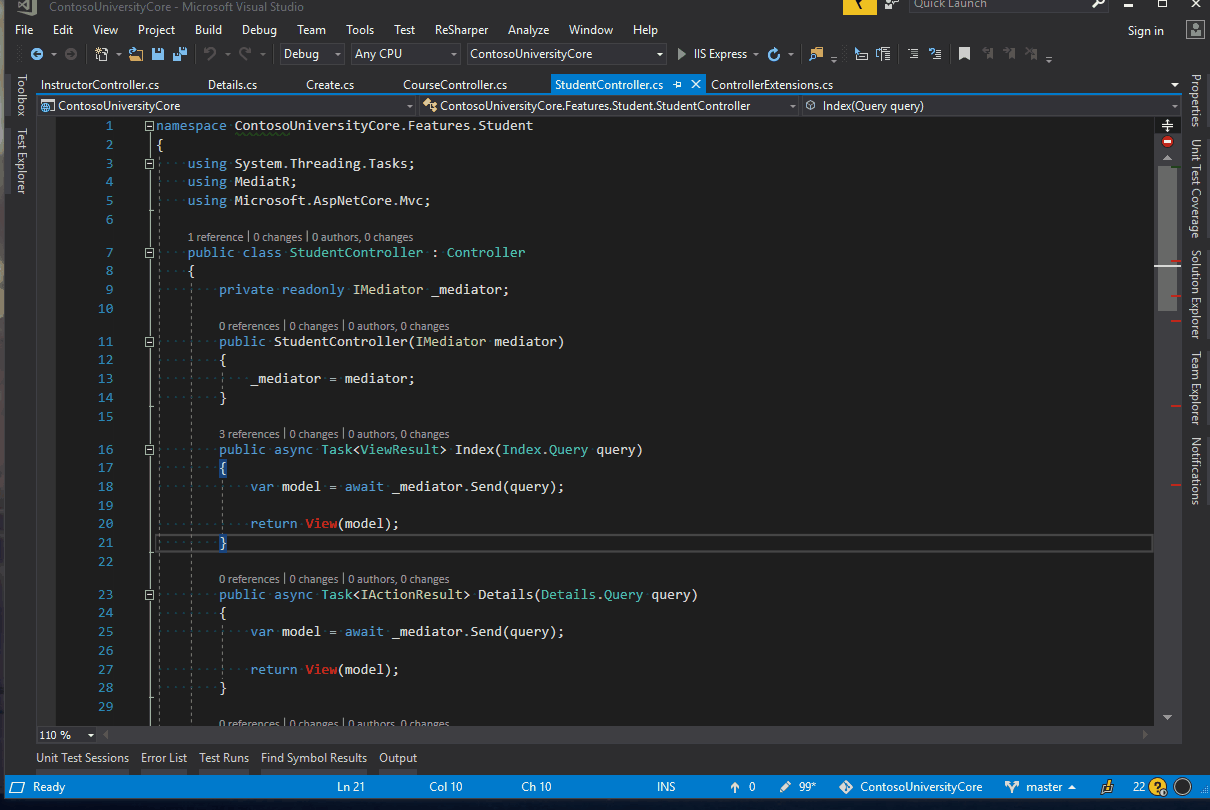Click the New Project toolbar icon

coord(101,54)
